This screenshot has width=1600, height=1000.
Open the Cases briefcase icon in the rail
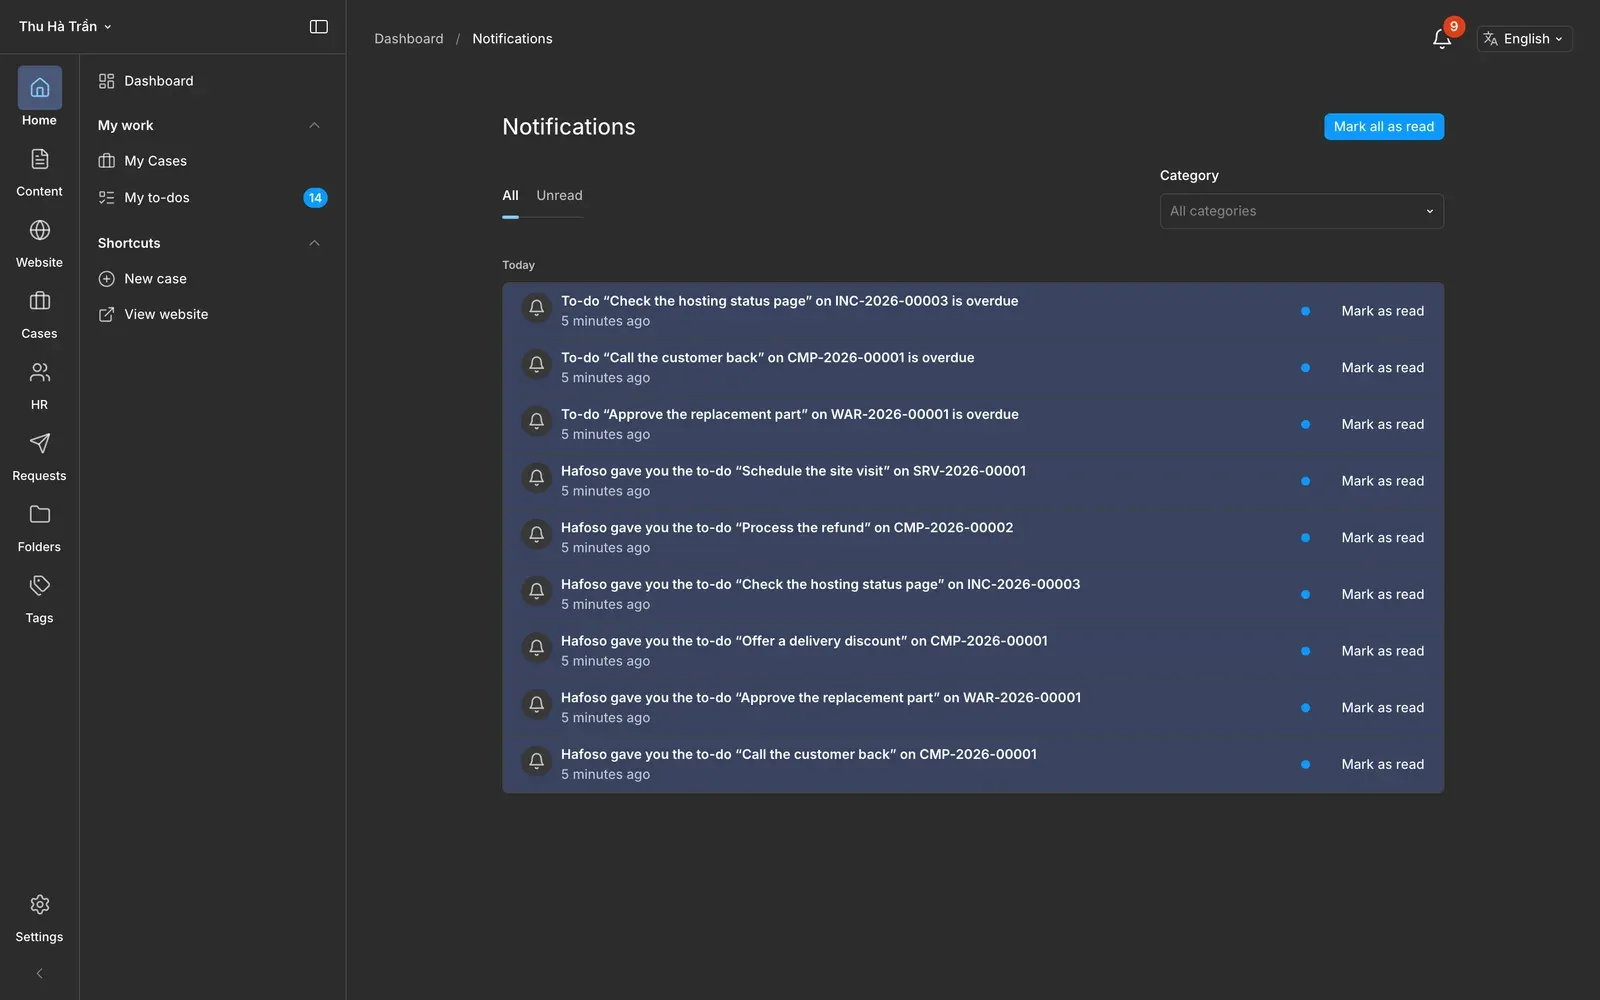click(x=40, y=301)
